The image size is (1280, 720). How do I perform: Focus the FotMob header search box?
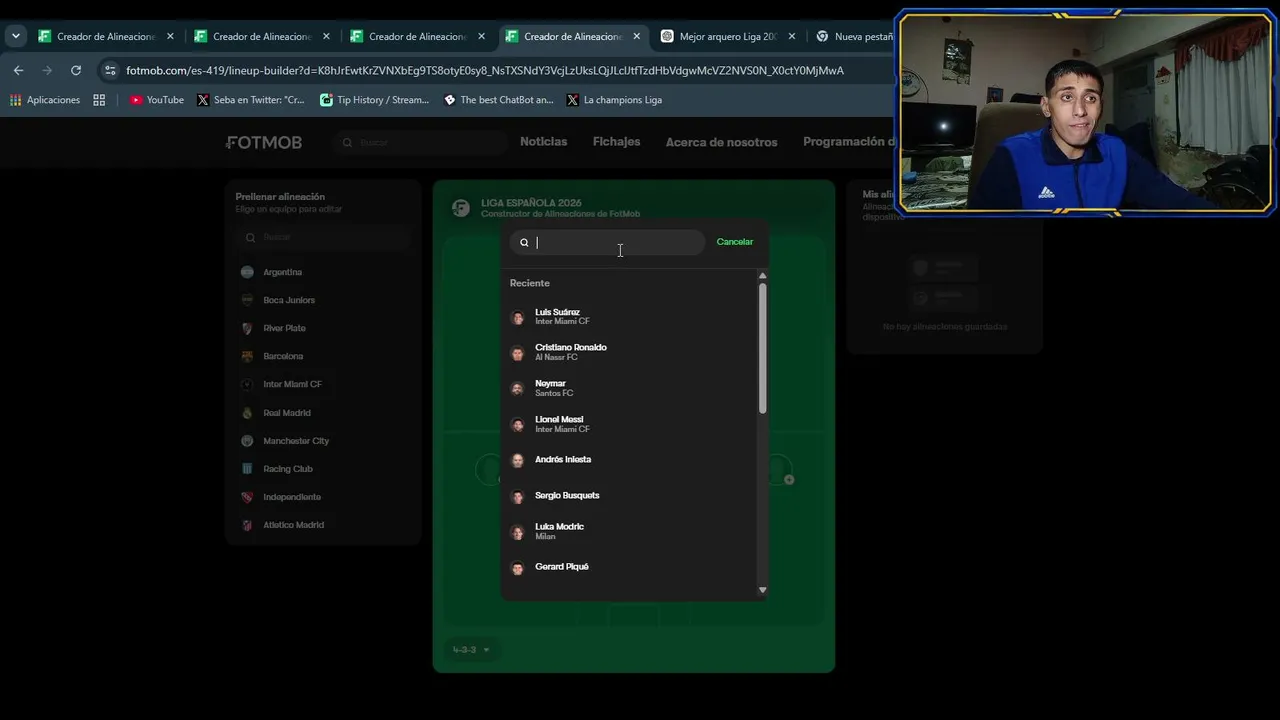coord(421,142)
